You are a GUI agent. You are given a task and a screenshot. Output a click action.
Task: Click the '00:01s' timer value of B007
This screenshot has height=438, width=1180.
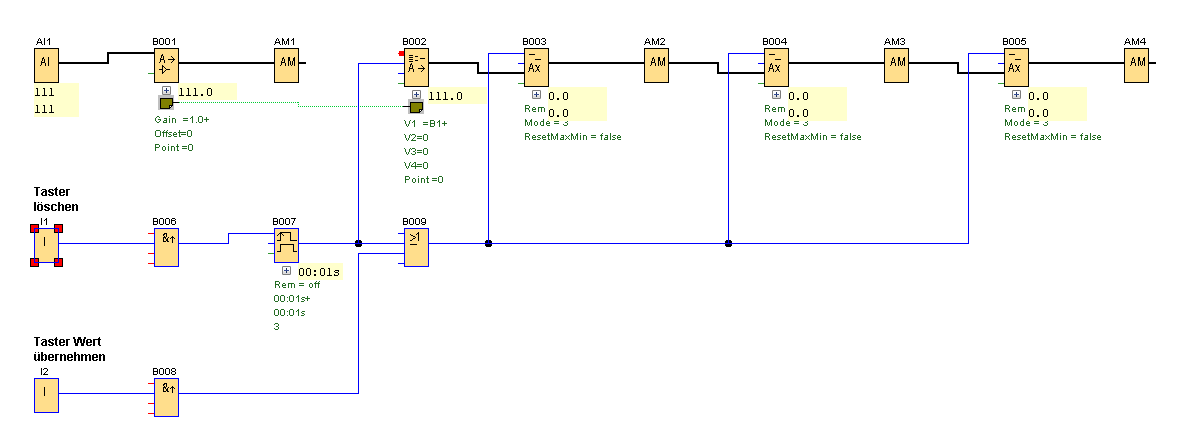click(x=317, y=272)
